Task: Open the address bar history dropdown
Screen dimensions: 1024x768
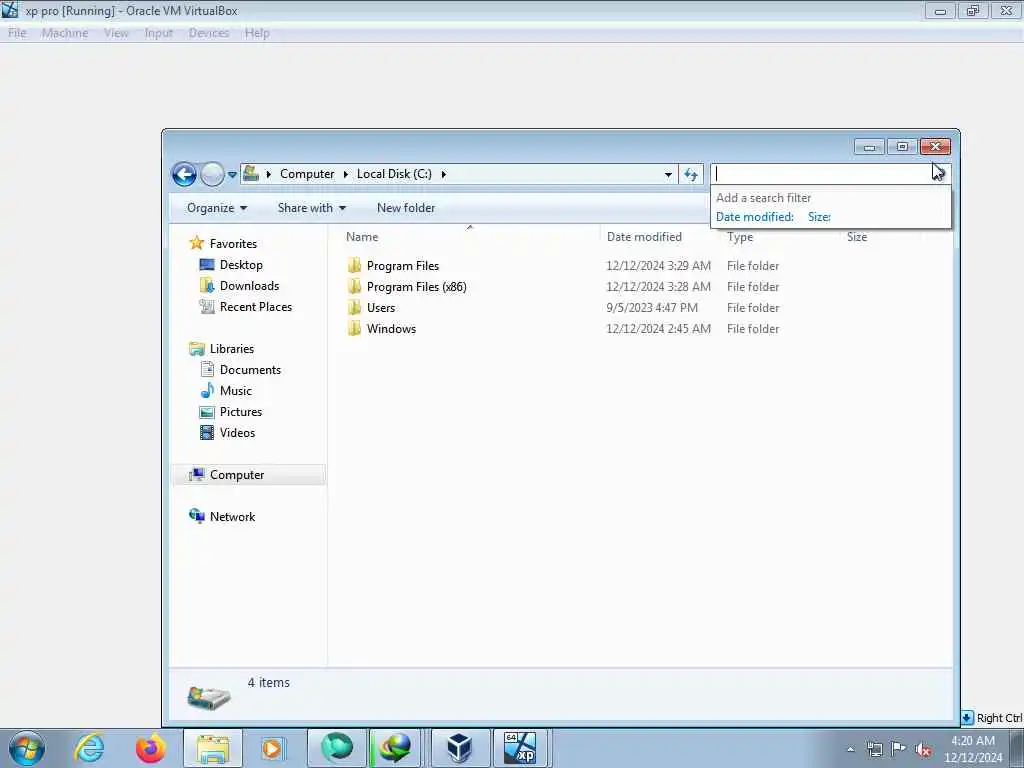Action: [x=667, y=174]
